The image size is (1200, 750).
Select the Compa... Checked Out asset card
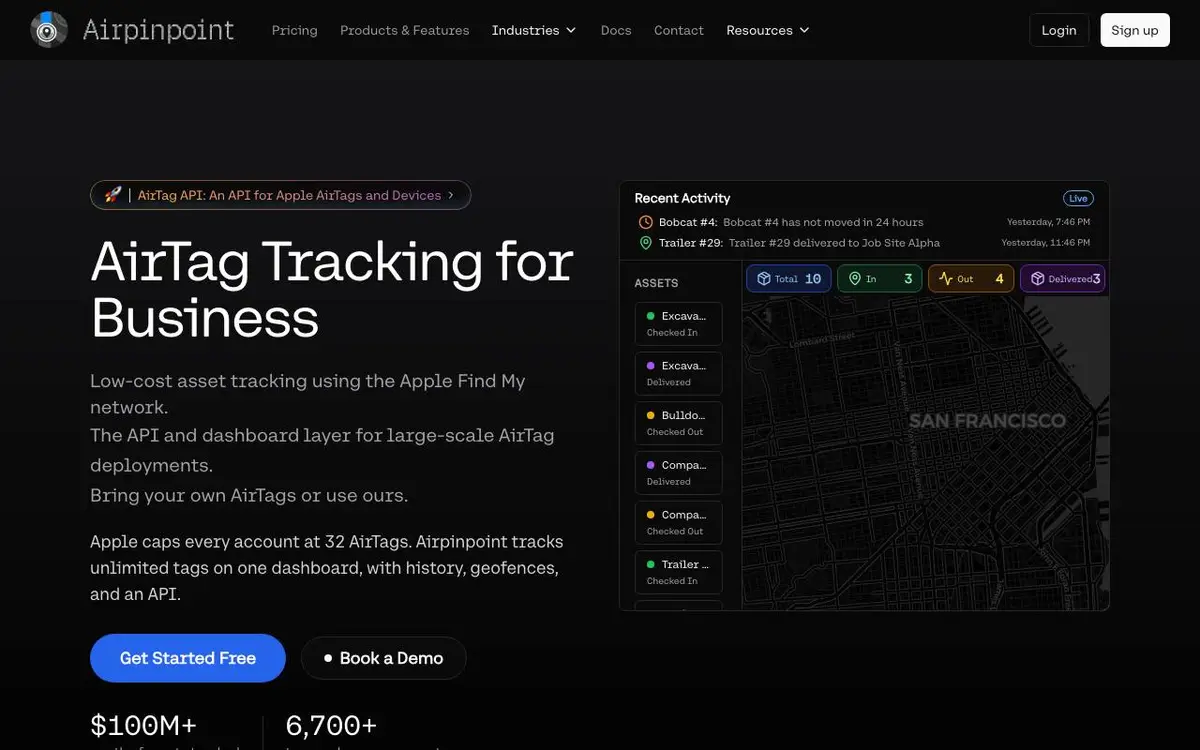(678, 523)
